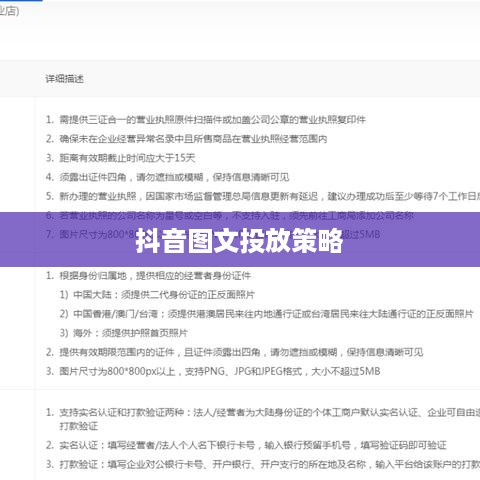Screen dimensions: 480x480
Task: Select the line 海外：须提供护照首页照片
Action: [x=124, y=333]
